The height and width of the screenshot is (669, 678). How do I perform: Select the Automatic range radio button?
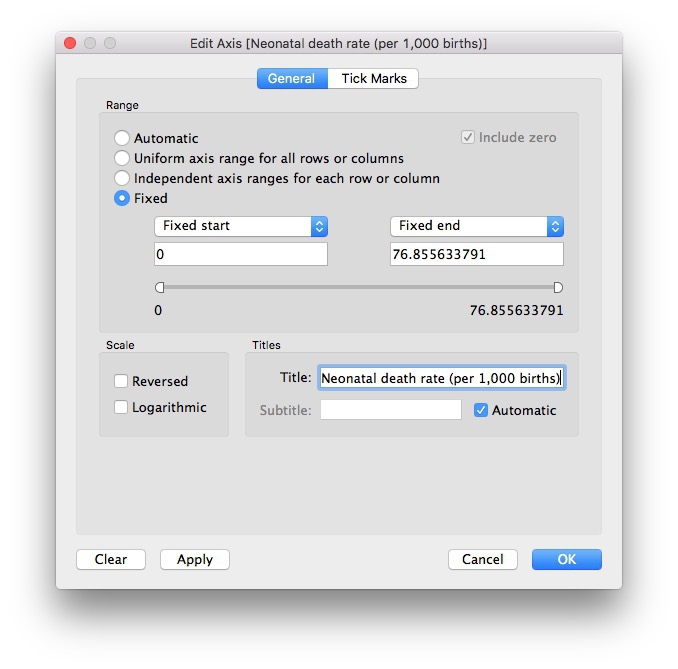tap(122, 138)
